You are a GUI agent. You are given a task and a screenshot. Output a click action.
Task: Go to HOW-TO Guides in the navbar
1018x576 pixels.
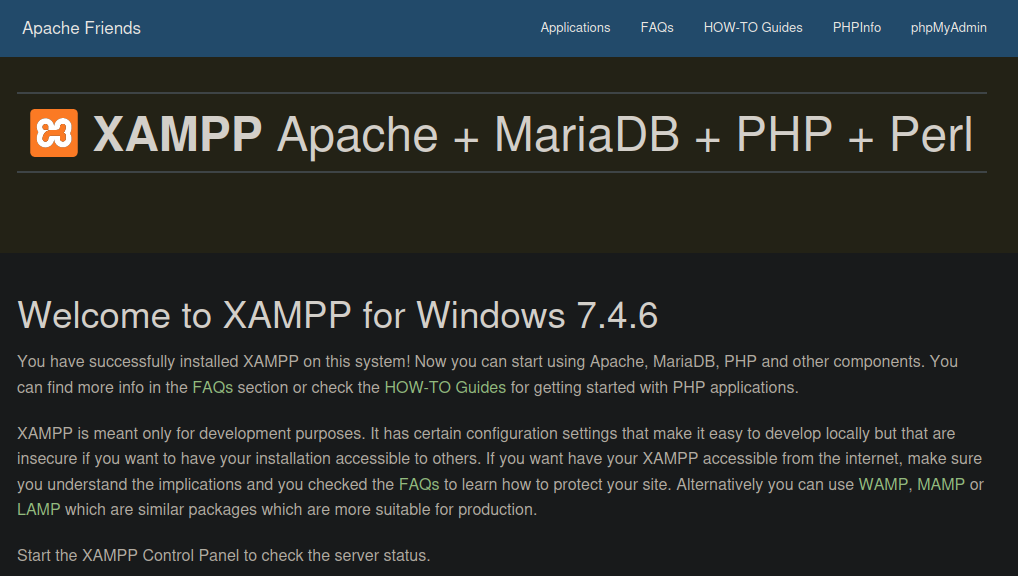[x=753, y=28]
